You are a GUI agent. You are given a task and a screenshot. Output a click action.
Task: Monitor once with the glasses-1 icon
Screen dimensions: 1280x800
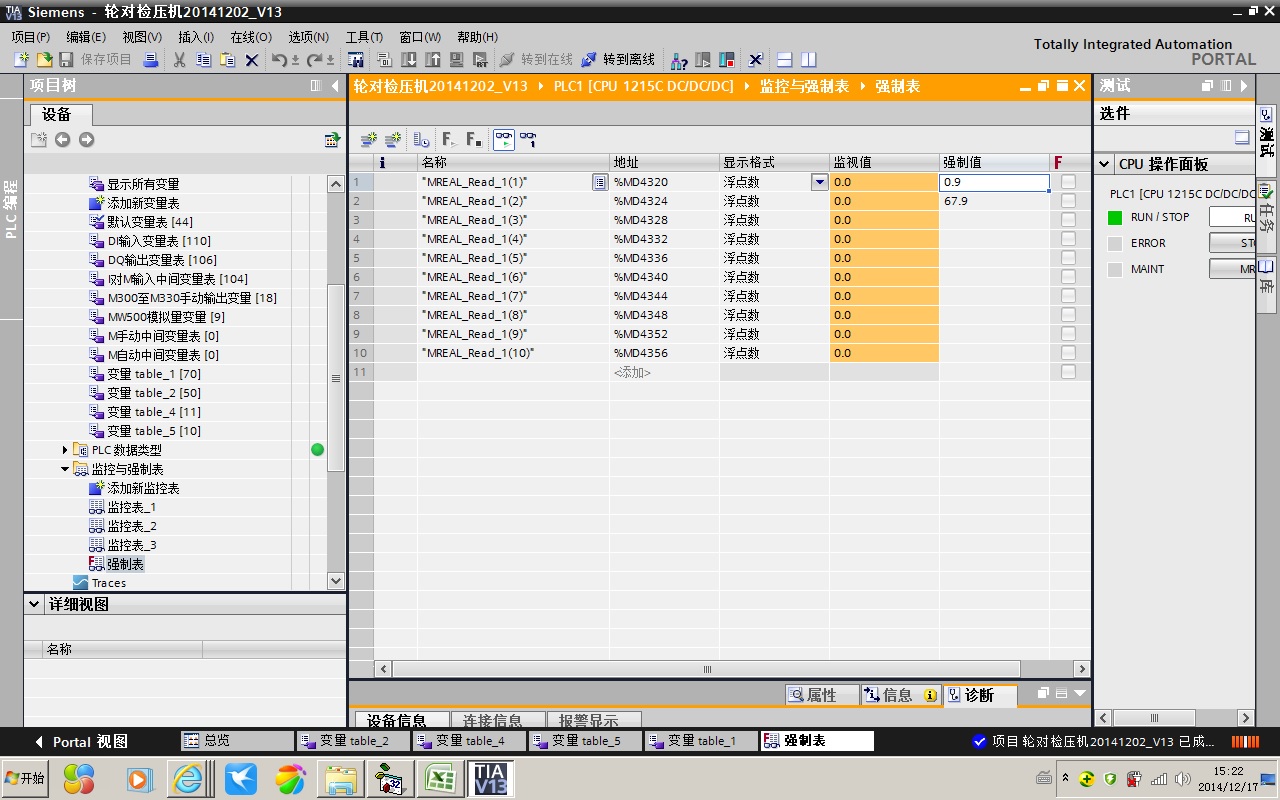(528, 140)
